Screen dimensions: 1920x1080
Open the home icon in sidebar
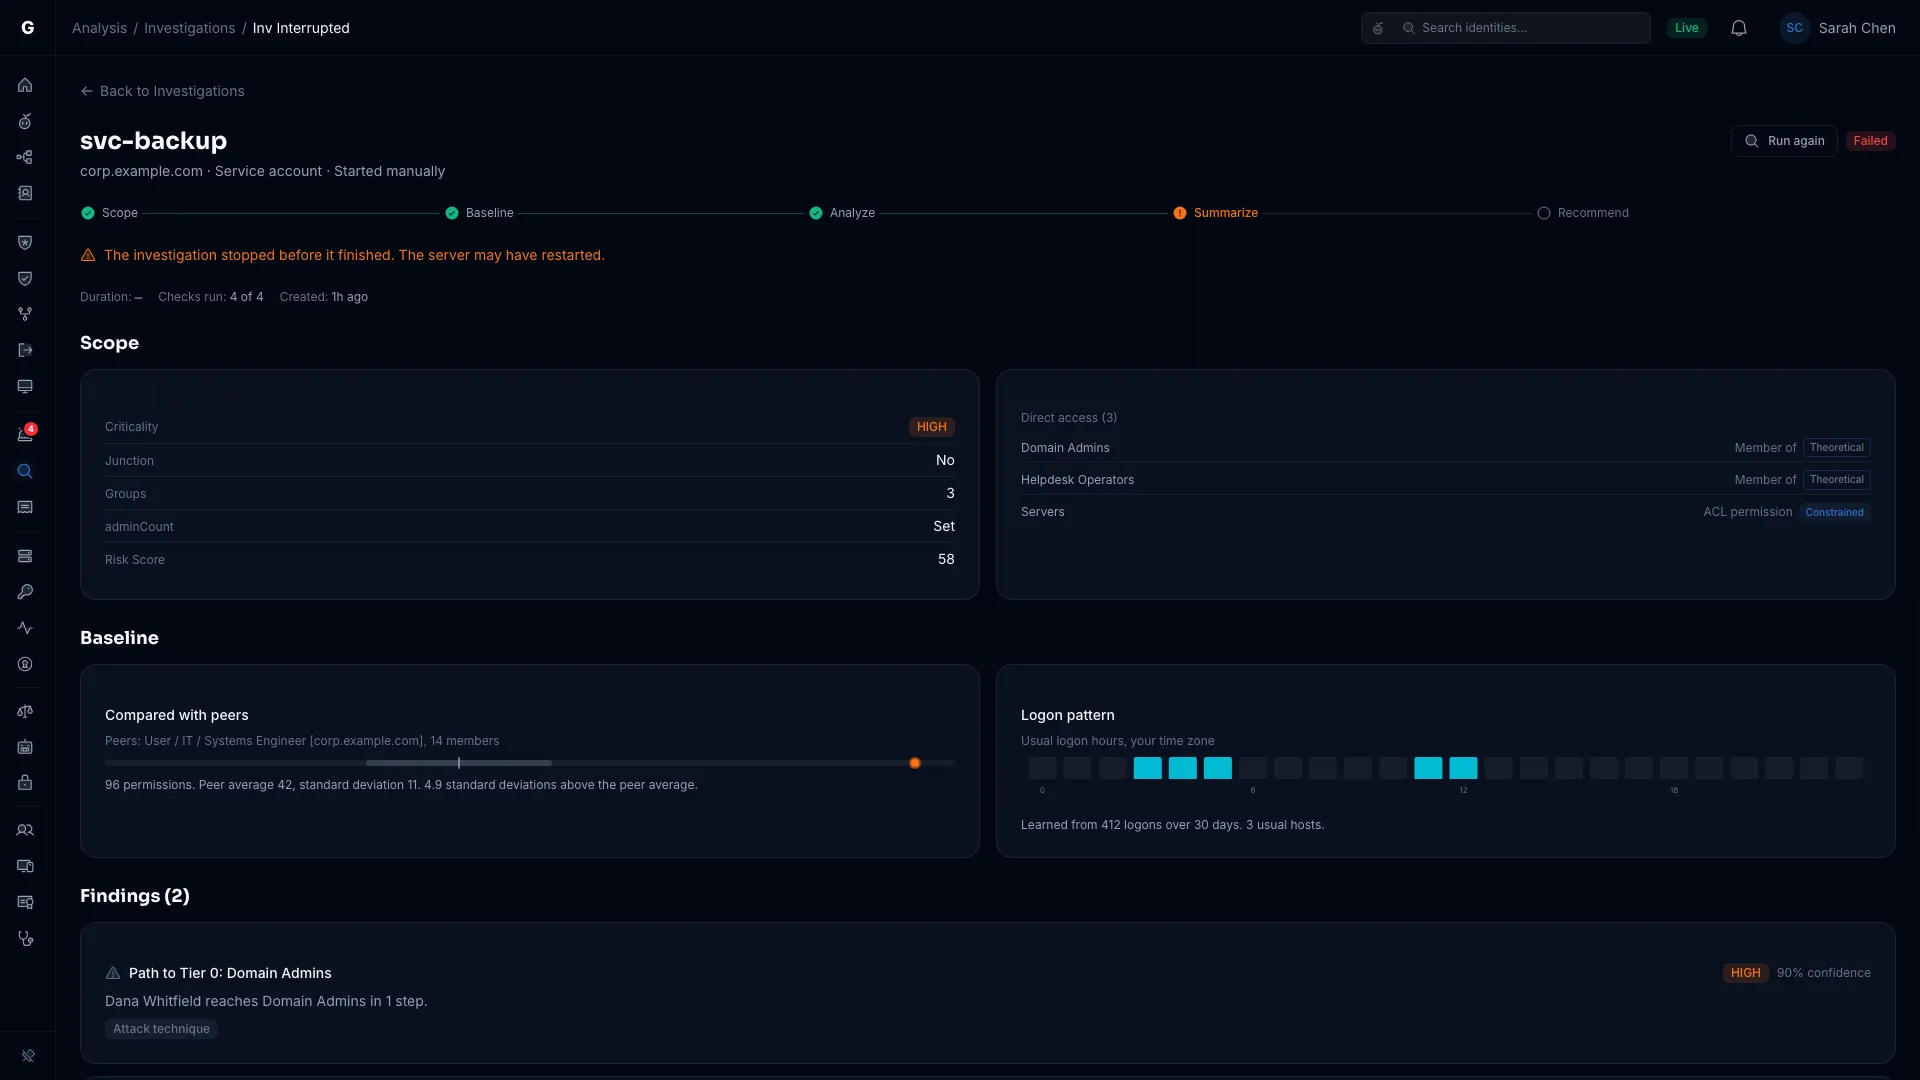coord(25,85)
